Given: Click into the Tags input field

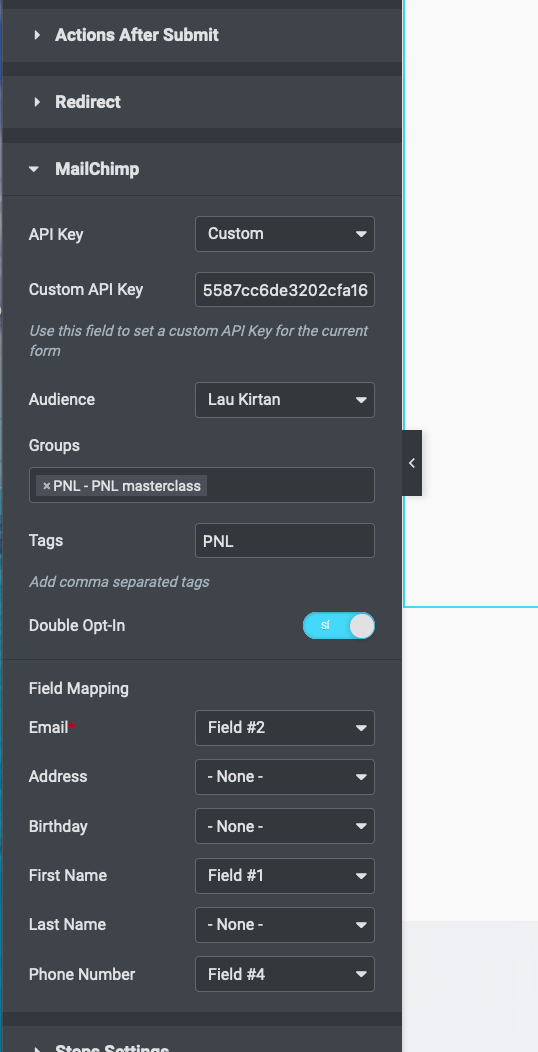Looking at the screenshot, I should coord(284,541).
